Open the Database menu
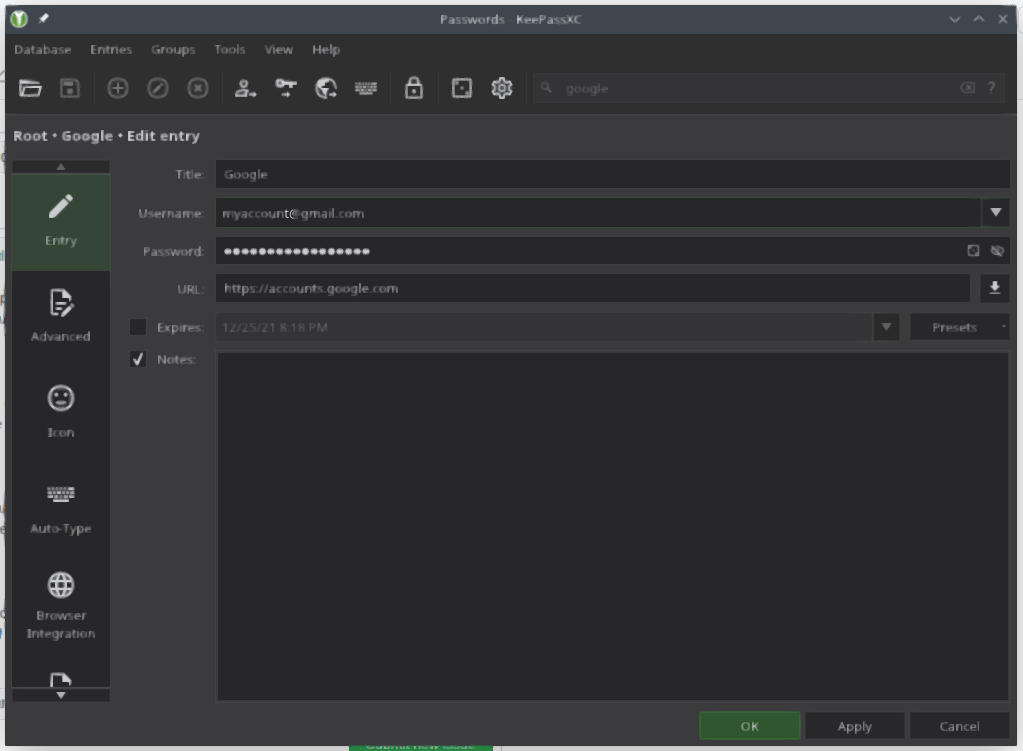 (x=42, y=50)
